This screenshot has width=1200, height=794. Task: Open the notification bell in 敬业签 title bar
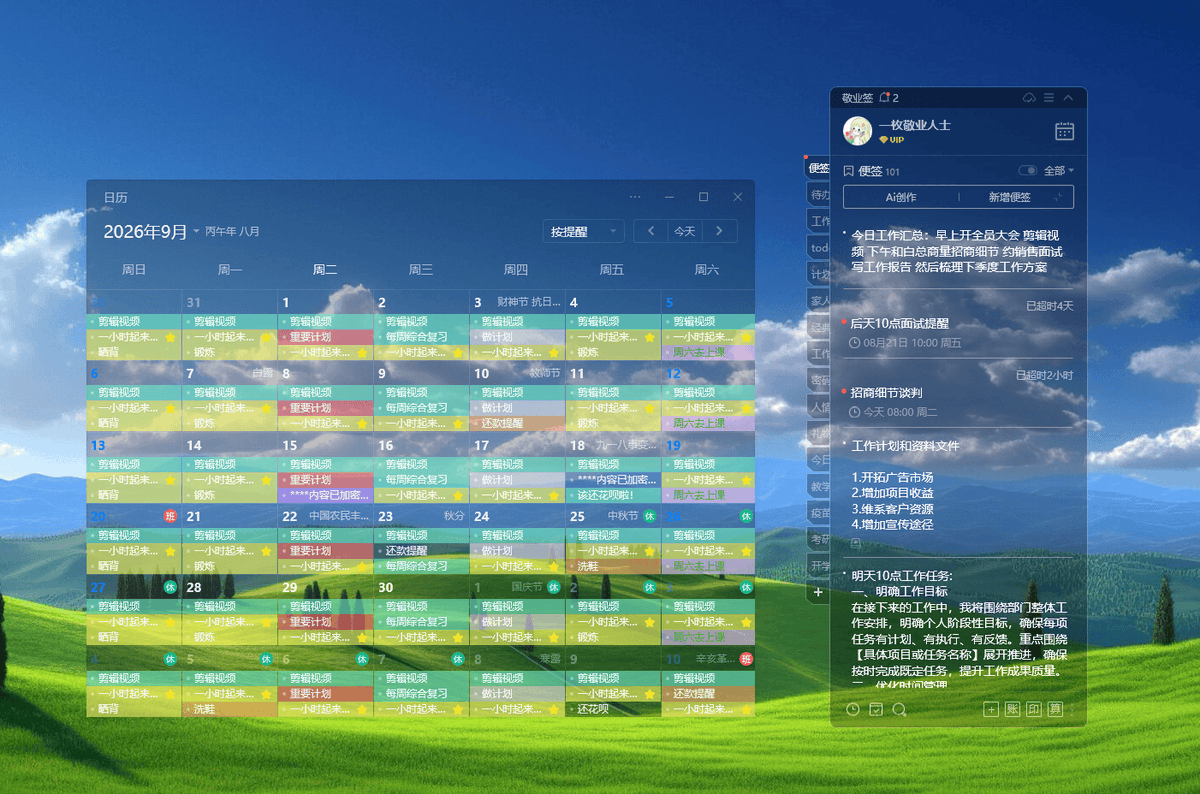884,97
